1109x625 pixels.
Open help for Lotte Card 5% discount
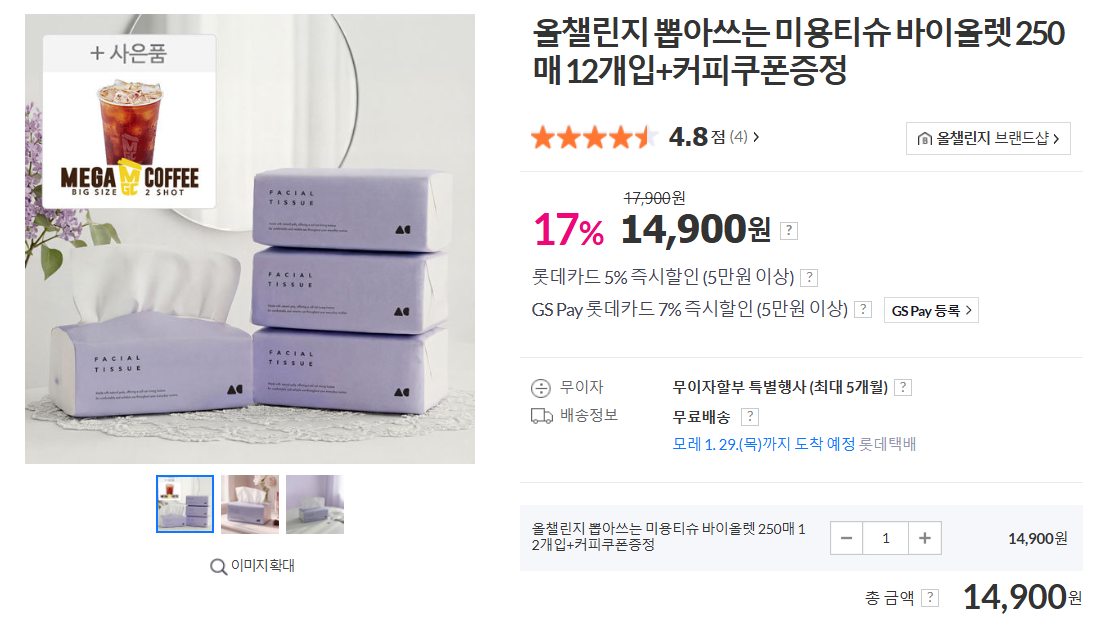[x=810, y=278]
